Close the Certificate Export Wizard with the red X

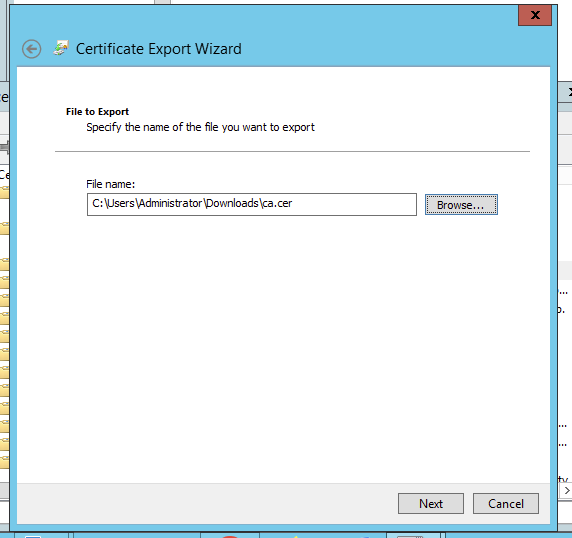pyautogui.click(x=535, y=15)
